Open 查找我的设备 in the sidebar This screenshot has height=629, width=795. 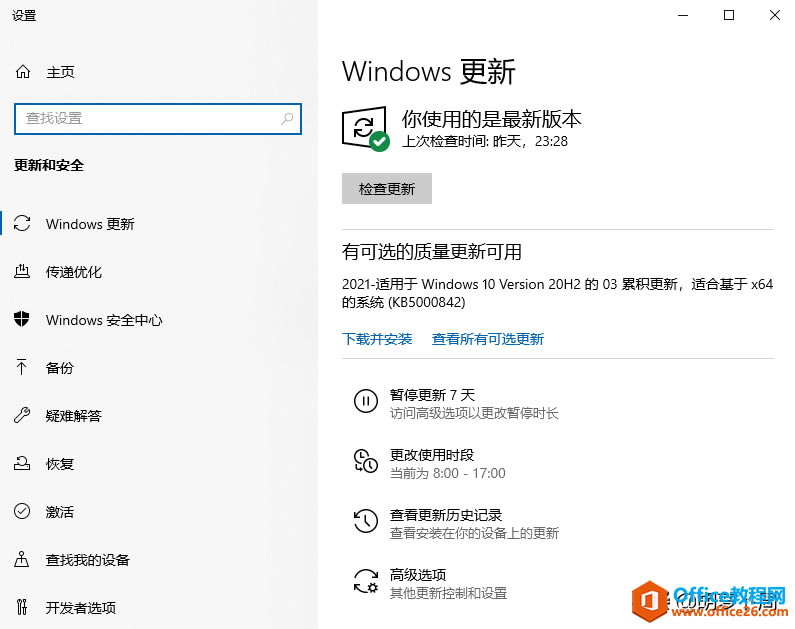pyautogui.click(x=88, y=560)
